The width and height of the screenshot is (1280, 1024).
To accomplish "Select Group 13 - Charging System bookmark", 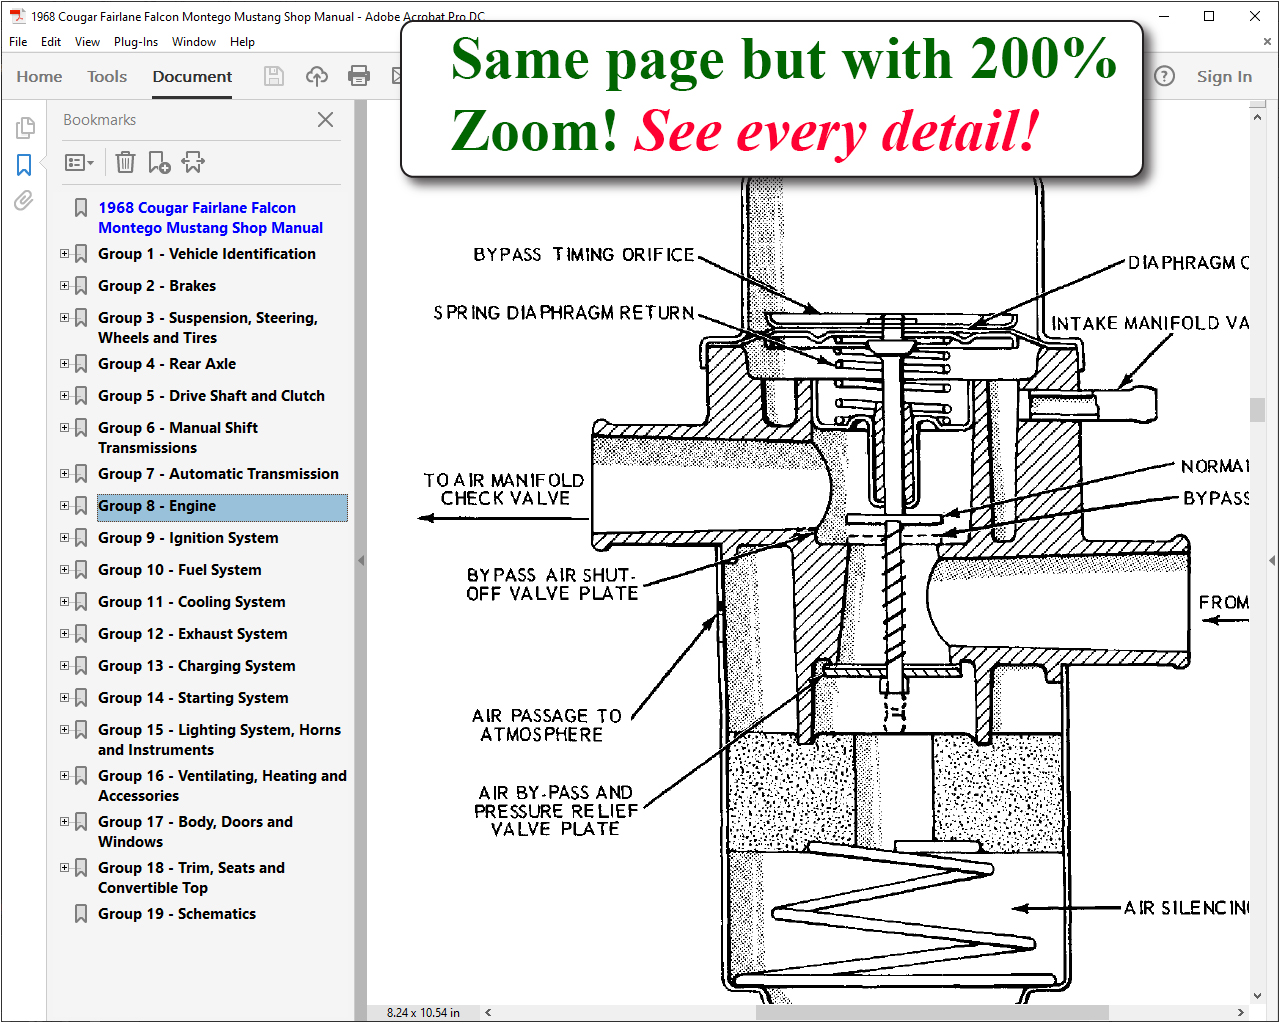I will [x=197, y=666].
